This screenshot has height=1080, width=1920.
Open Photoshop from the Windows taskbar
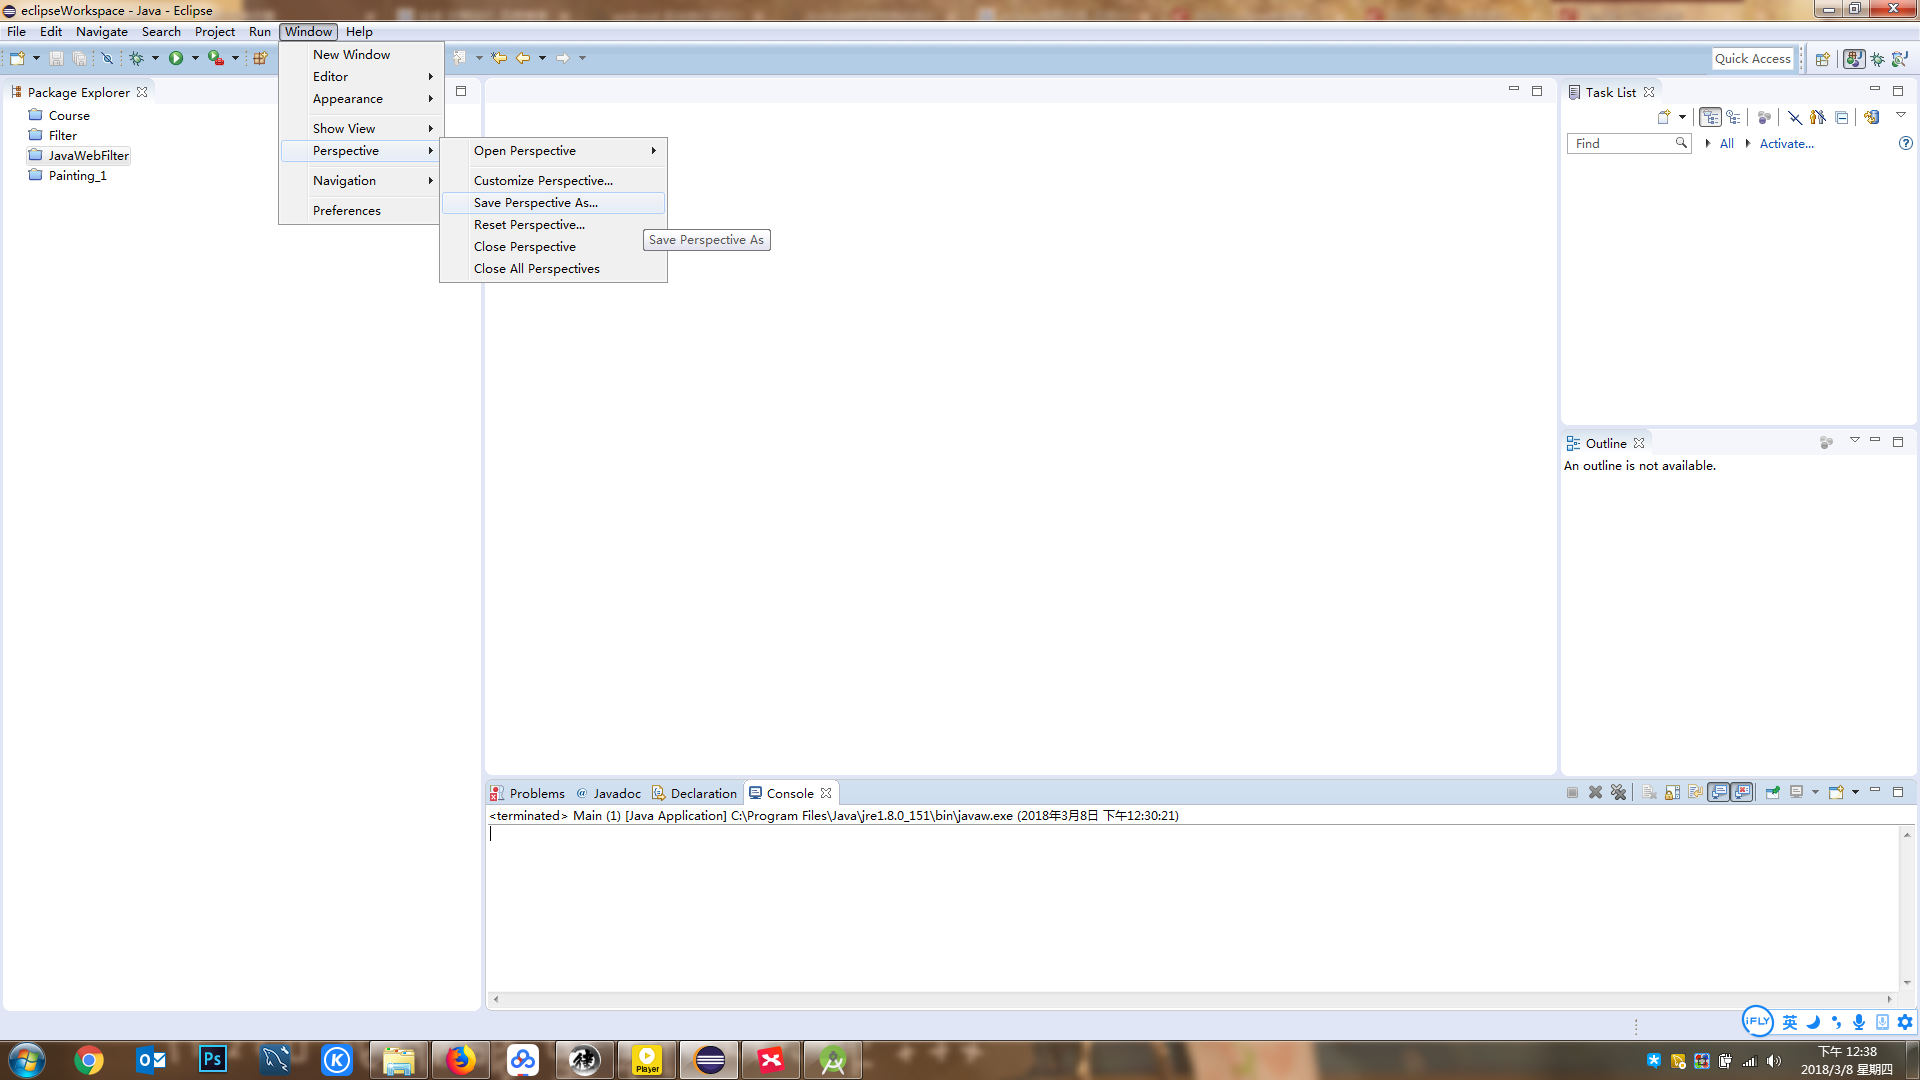click(213, 1059)
